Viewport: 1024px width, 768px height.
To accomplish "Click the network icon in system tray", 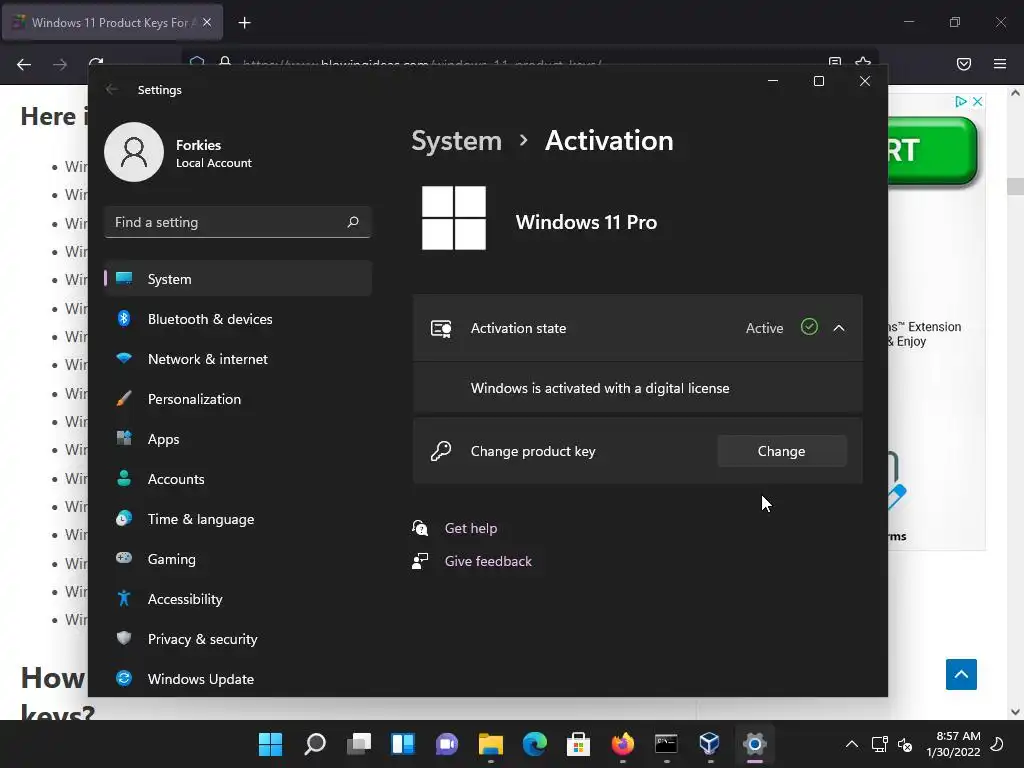I will 880,744.
